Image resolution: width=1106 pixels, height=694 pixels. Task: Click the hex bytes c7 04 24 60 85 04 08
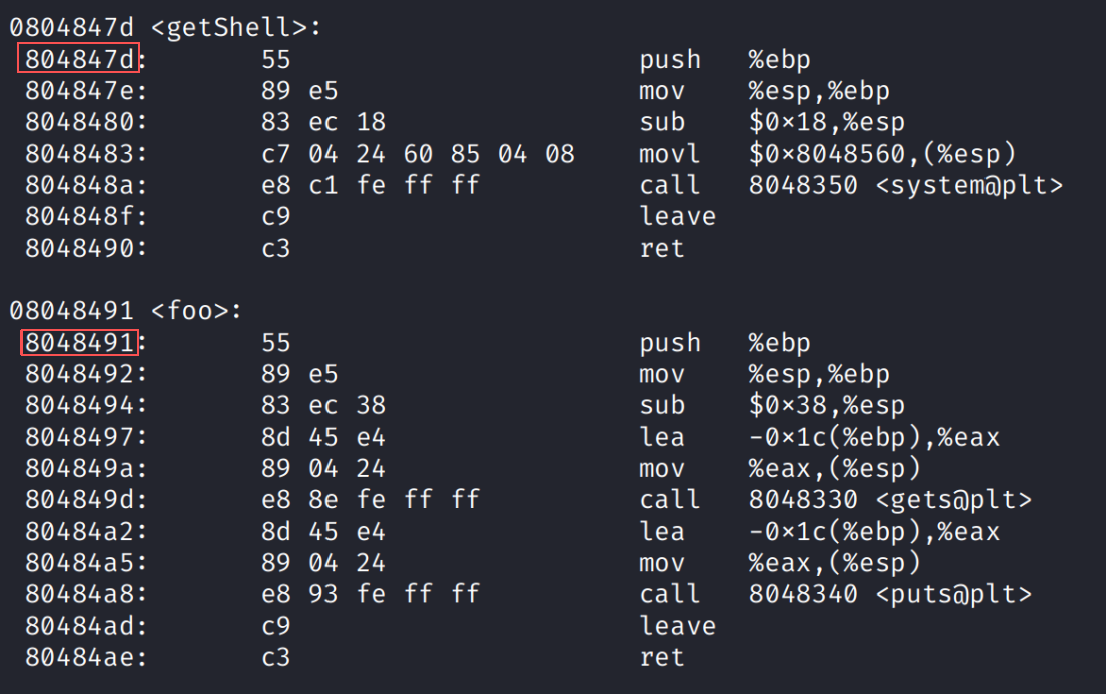click(x=417, y=154)
